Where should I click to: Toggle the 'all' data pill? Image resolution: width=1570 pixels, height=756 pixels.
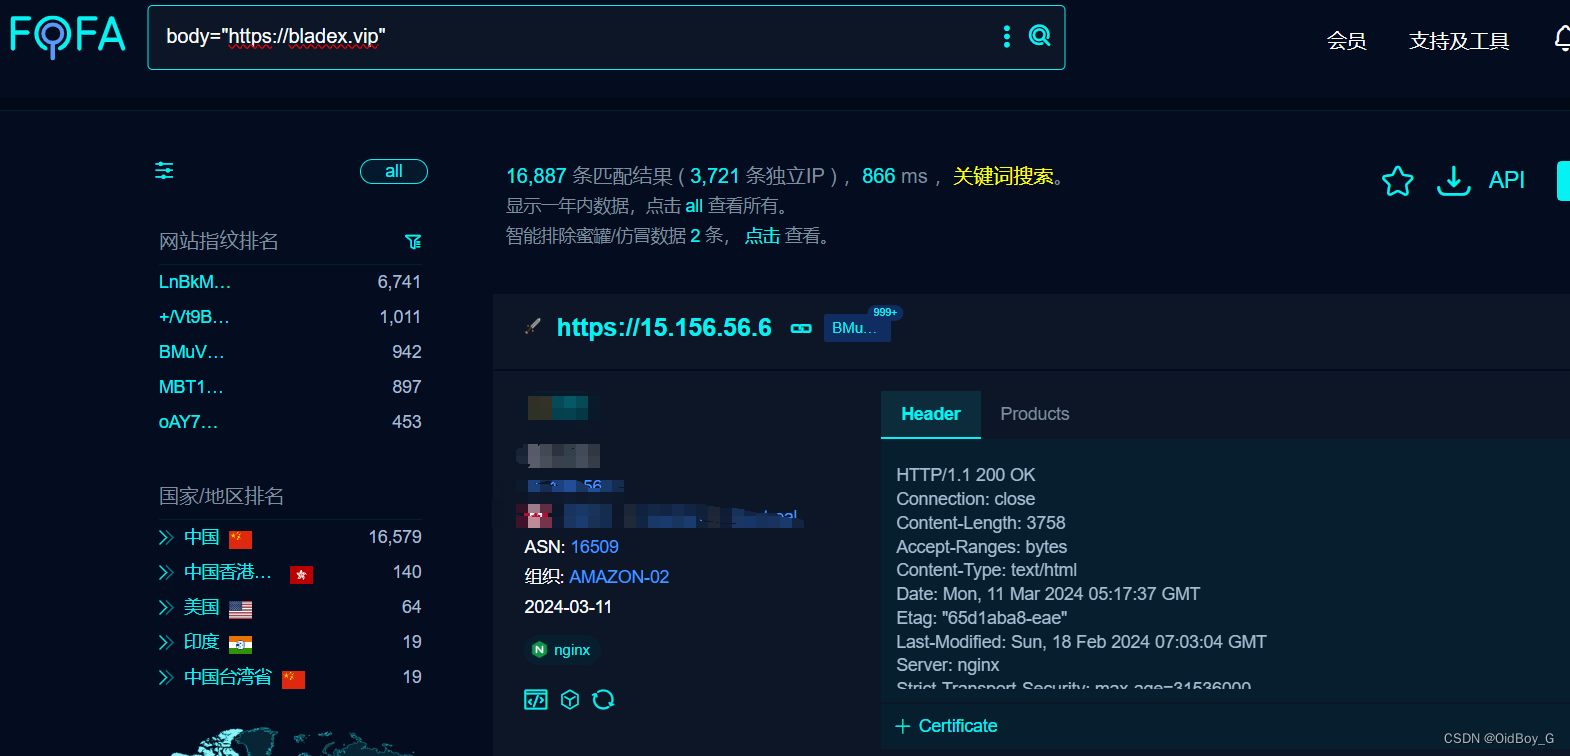(394, 171)
